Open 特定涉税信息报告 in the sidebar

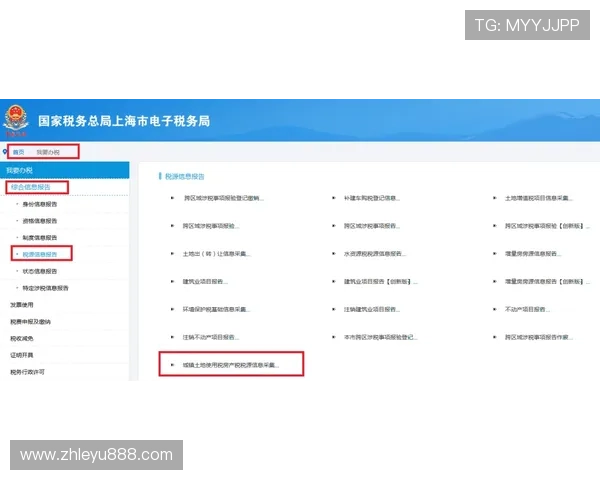click(x=46, y=288)
